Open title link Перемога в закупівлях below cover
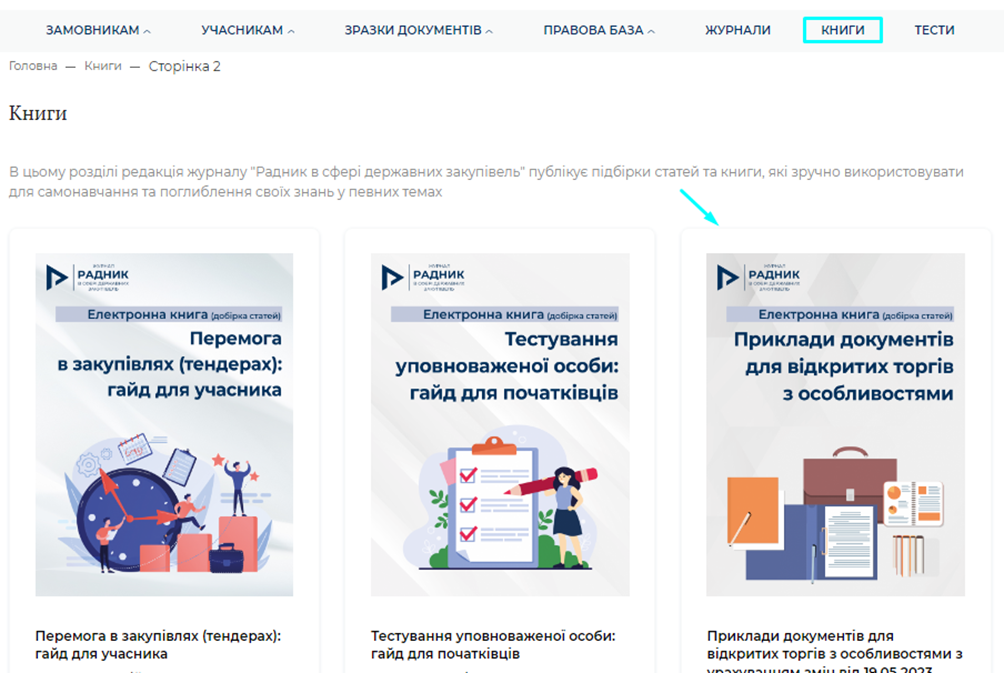 tap(158, 644)
